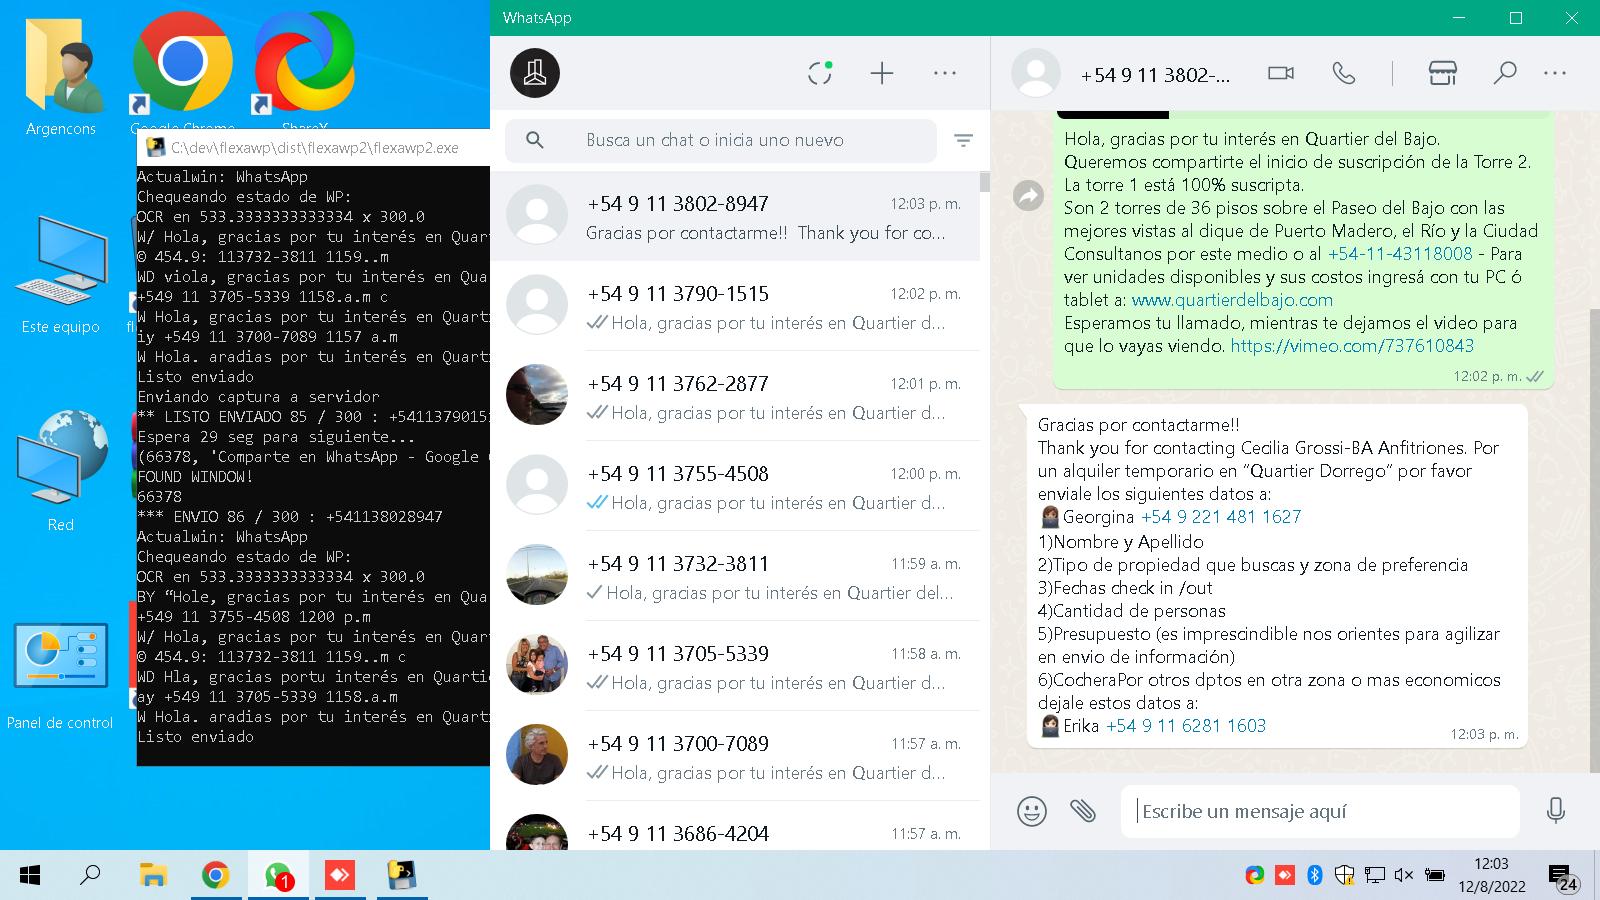Open chat with +54 9 11 3700-7089

735,756
